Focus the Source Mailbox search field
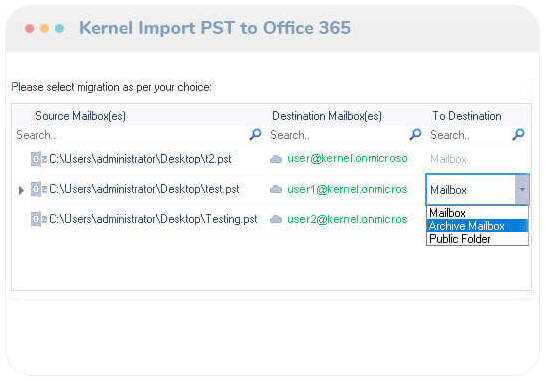545x380 pixels. tap(132, 135)
